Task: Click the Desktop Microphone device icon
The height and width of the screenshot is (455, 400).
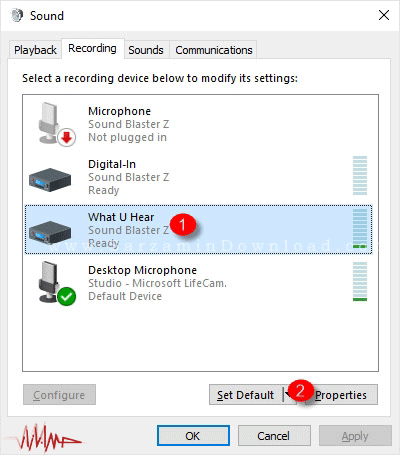Action: (x=56, y=283)
